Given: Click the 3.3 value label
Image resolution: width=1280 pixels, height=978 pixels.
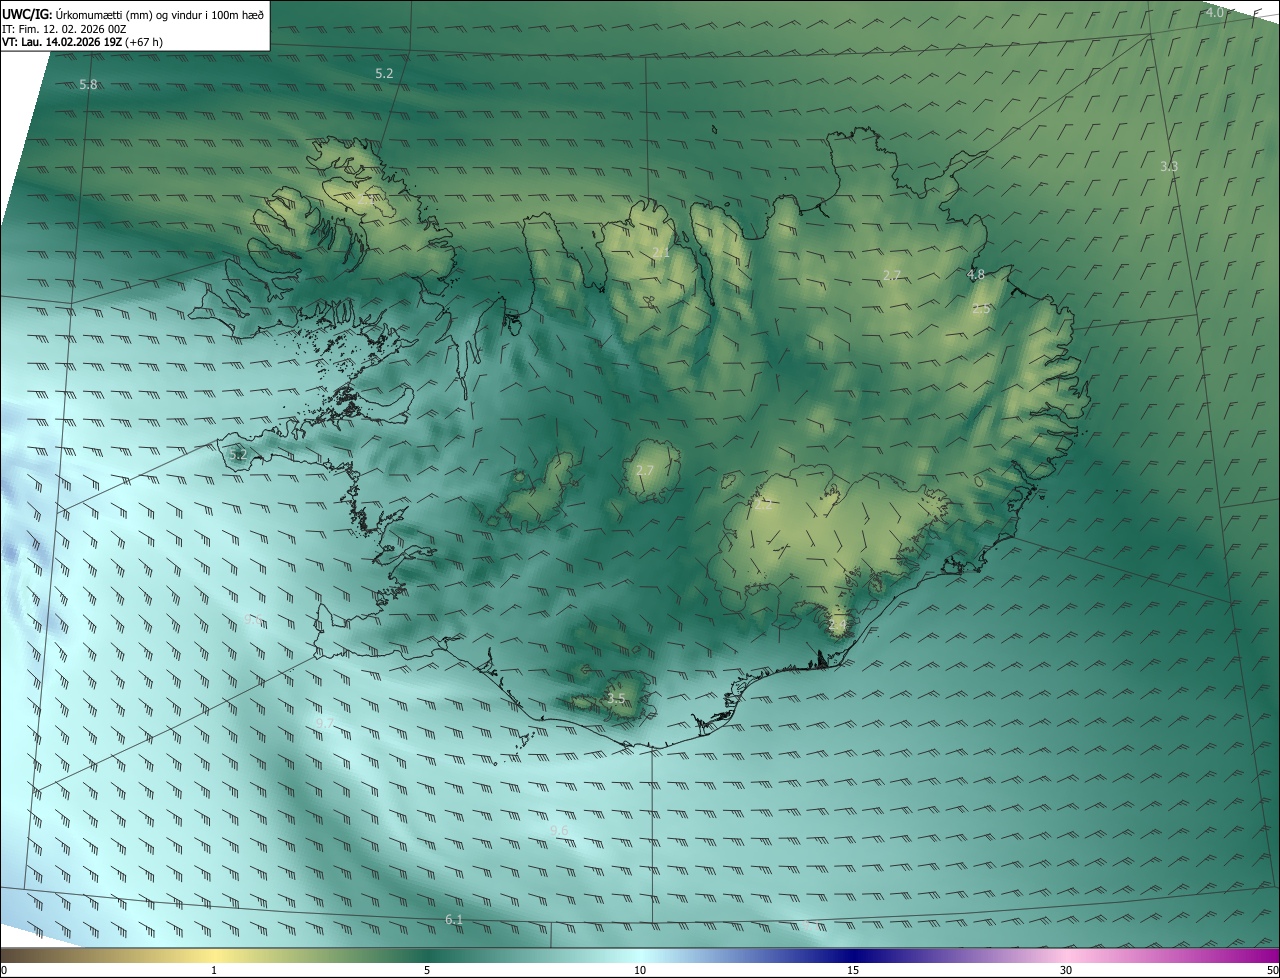Looking at the screenshot, I should tap(1169, 166).
